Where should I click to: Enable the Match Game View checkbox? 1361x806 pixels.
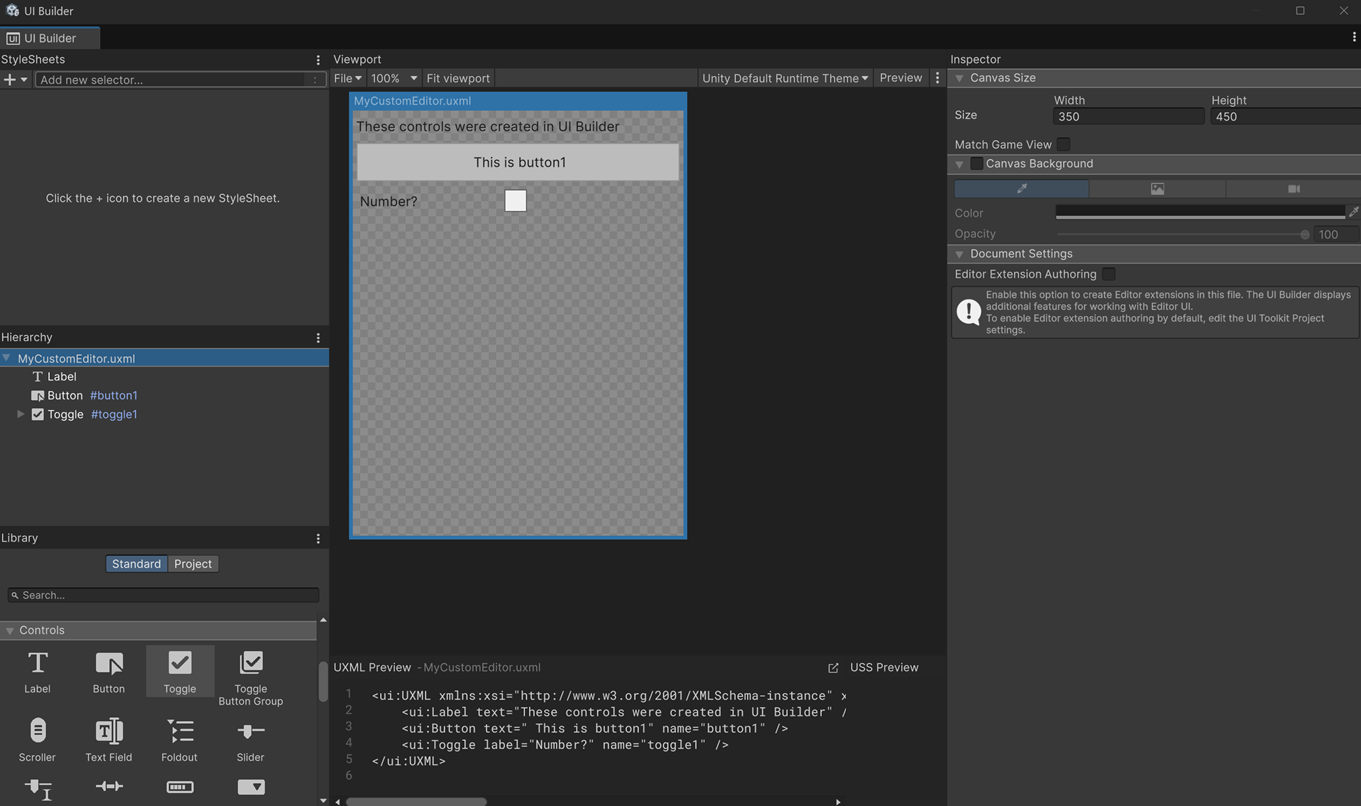pyautogui.click(x=1064, y=144)
